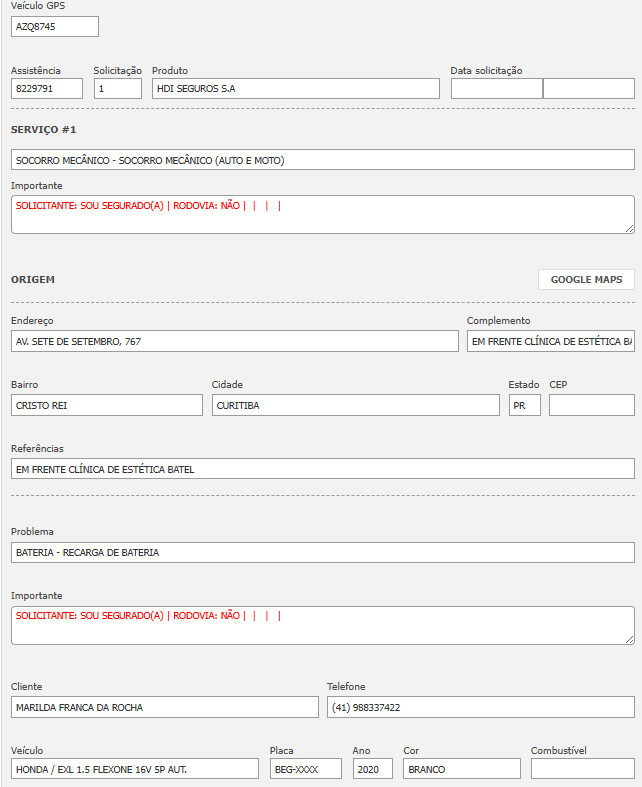This screenshot has height=787, width=642.
Task: Focus the empty Combustível field
Action: (582, 769)
